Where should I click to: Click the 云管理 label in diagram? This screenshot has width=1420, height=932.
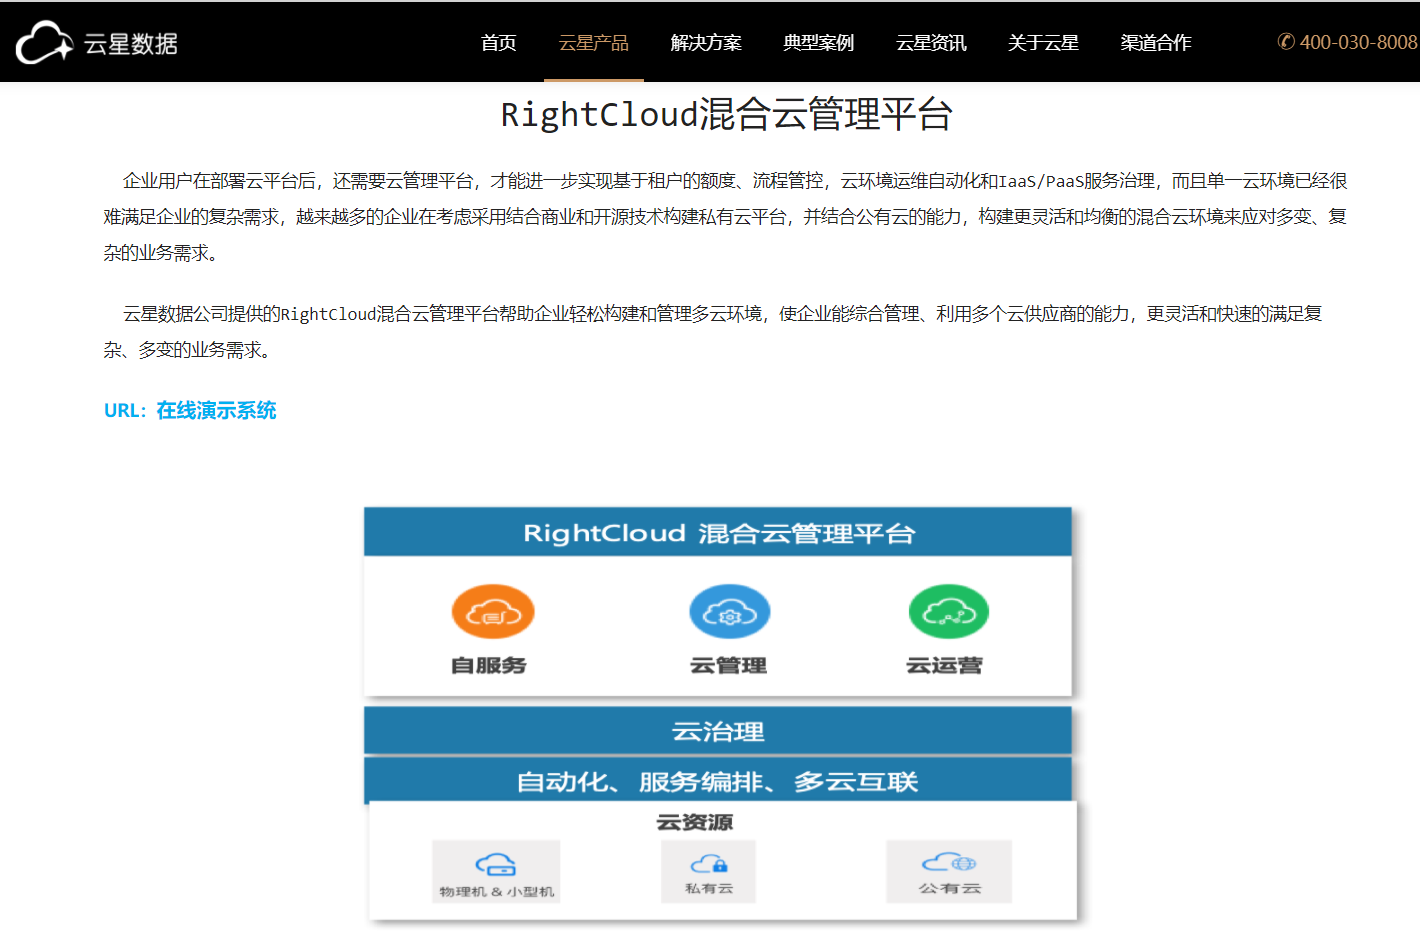click(728, 665)
